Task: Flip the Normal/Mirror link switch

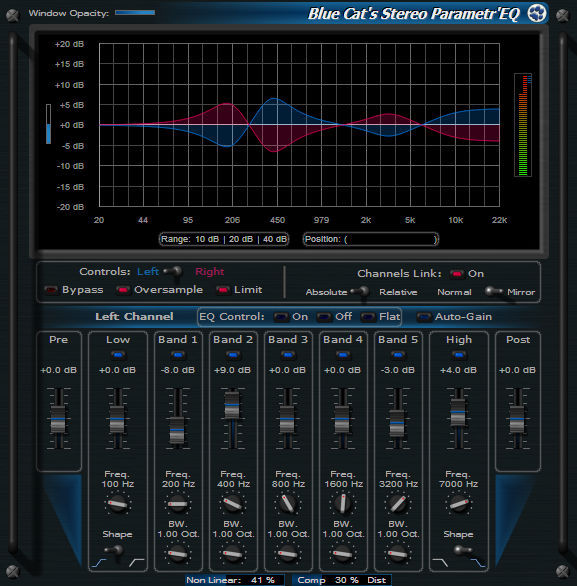Action: [493, 292]
